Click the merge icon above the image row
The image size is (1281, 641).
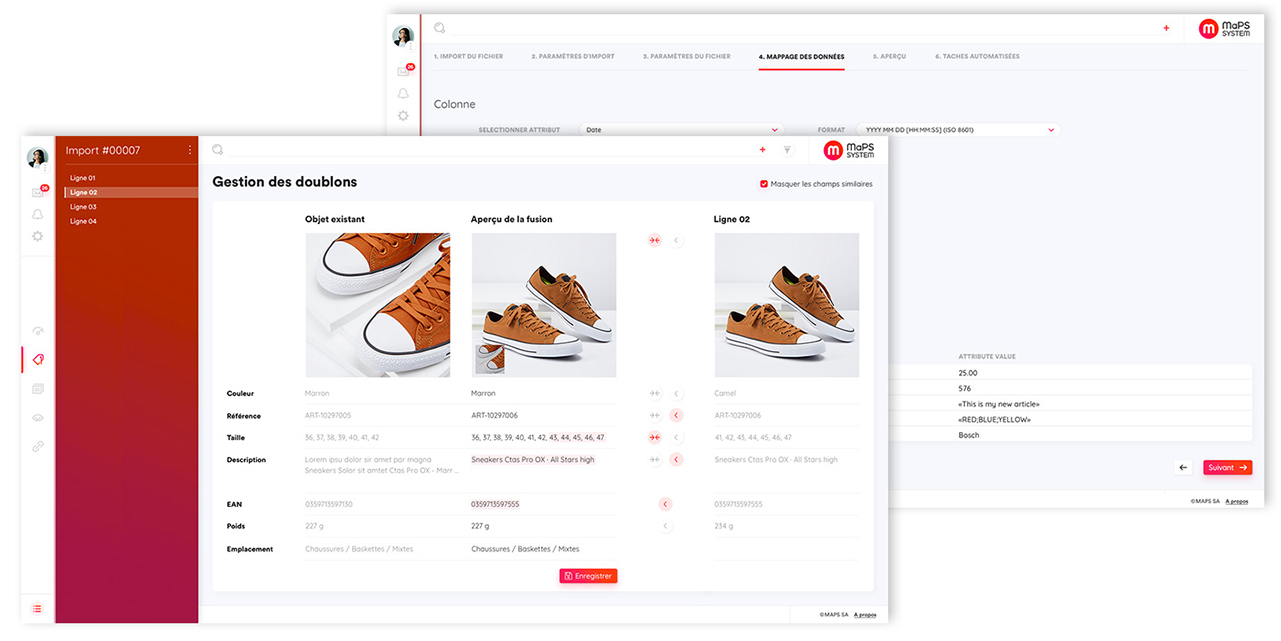(x=655, y=240)
